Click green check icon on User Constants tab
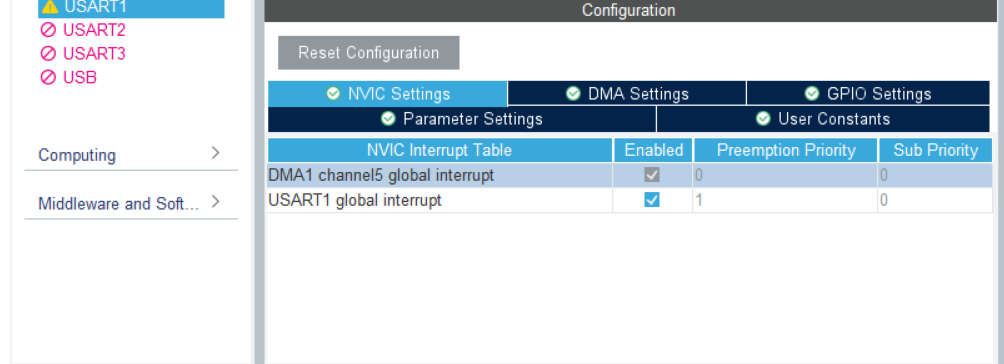 [763, 119]
